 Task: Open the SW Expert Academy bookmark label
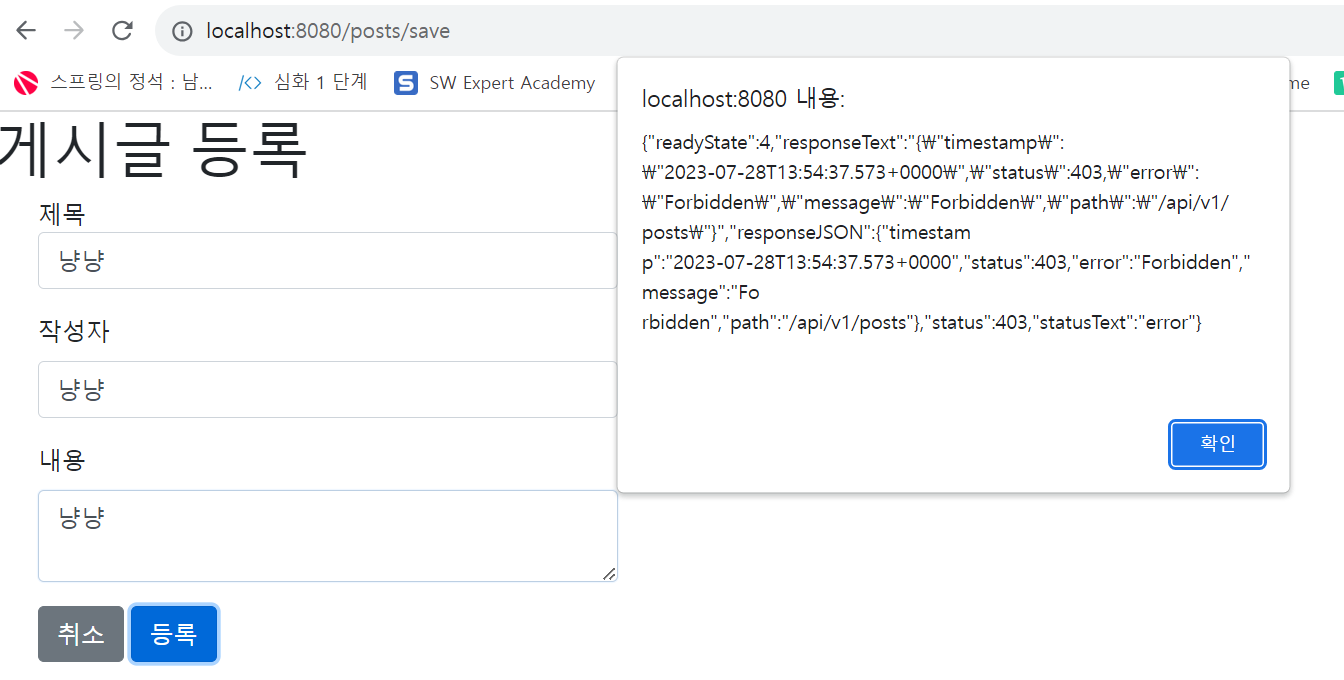tap(512, 83)
